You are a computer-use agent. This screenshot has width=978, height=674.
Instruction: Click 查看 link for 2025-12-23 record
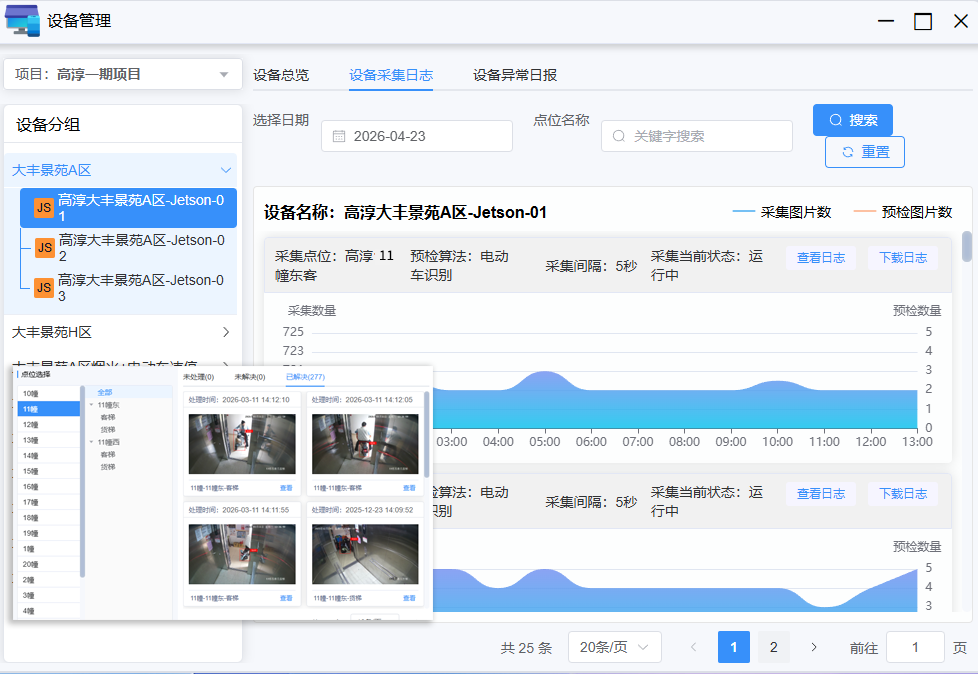tap(409, 598)
